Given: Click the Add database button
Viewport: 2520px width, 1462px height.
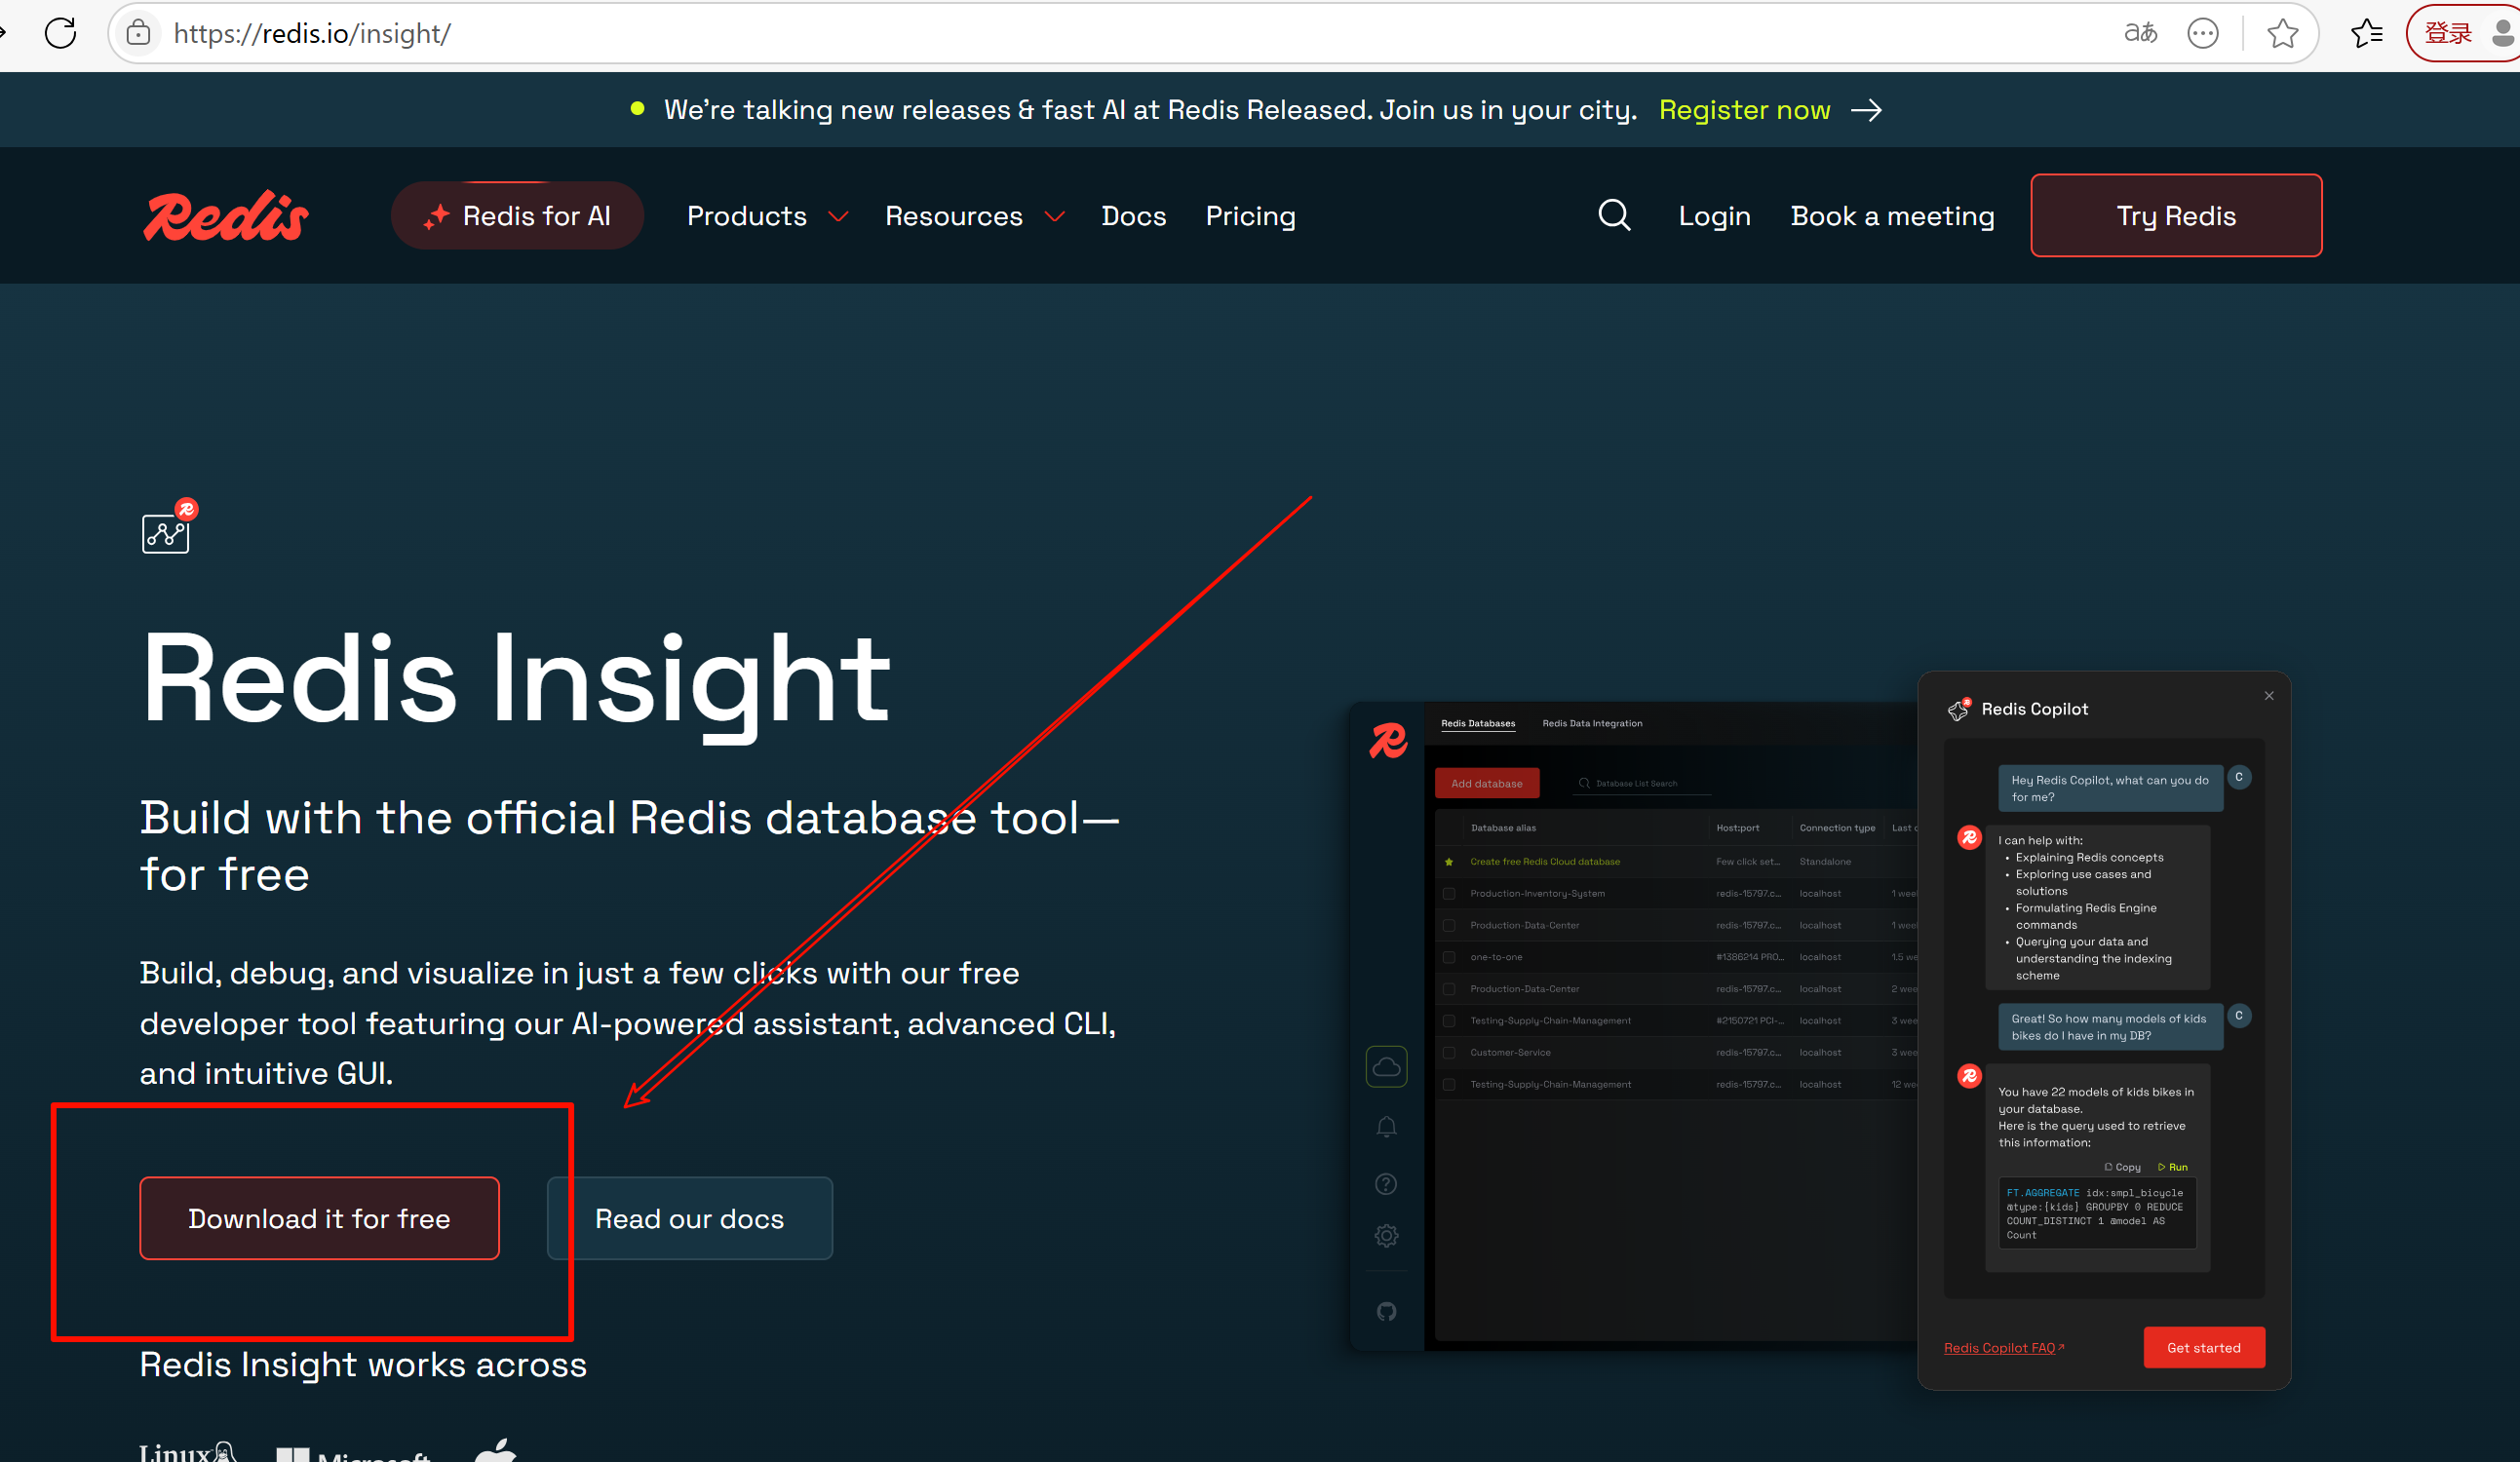Looking at the screenshot, I should pyautogui.click(x=1487, y=783).
